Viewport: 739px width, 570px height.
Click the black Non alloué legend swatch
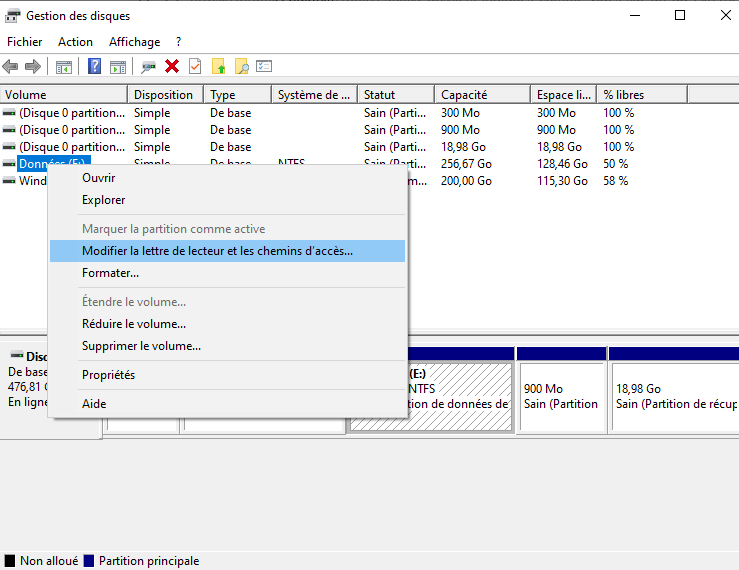click(10, 561)
